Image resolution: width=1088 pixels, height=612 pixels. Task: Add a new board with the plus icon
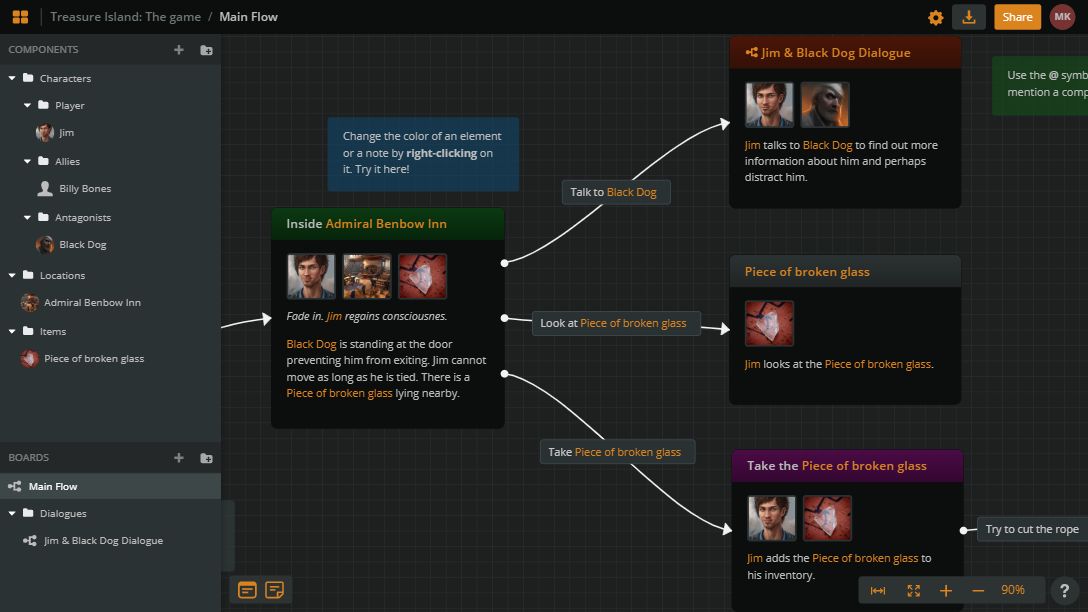(x=178, y=457)
